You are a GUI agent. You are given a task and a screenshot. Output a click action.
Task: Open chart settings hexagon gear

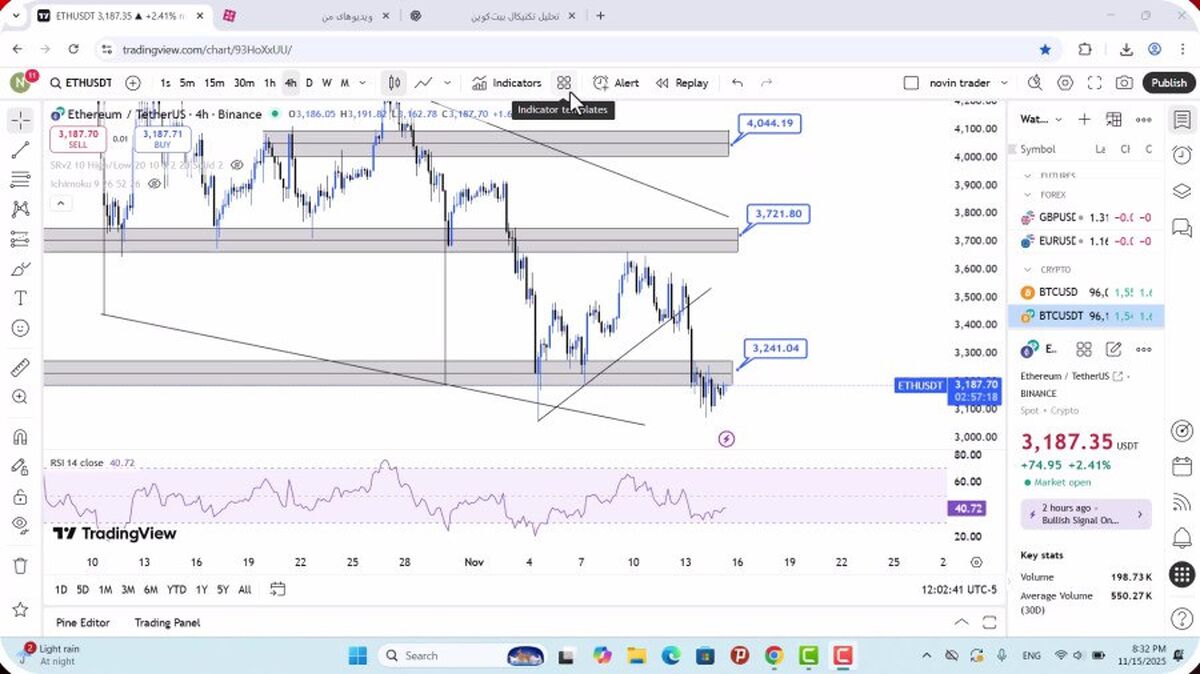click(1065, 83)
